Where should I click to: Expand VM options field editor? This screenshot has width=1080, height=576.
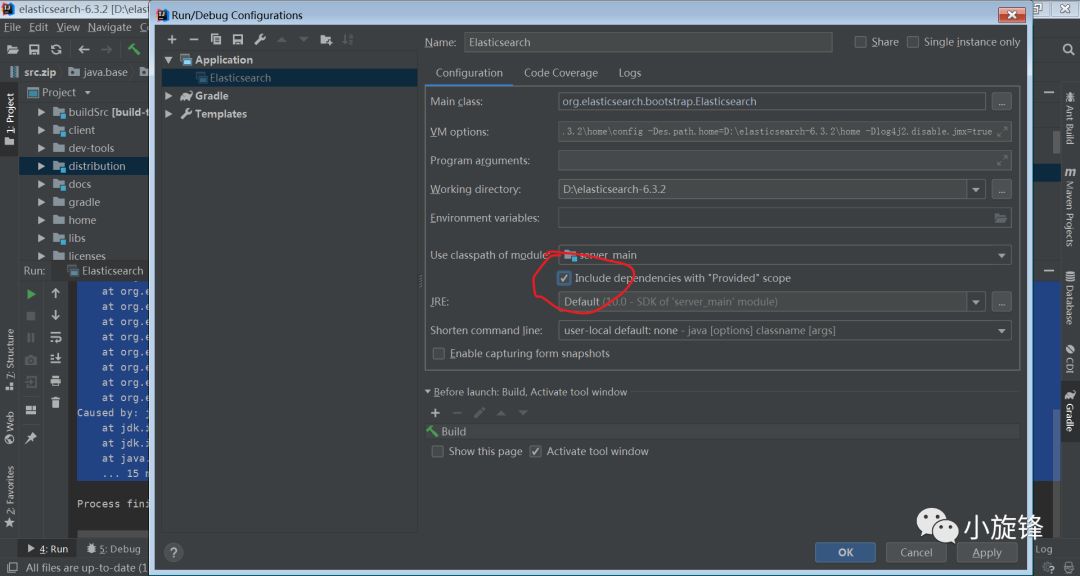pos(1002,131)
